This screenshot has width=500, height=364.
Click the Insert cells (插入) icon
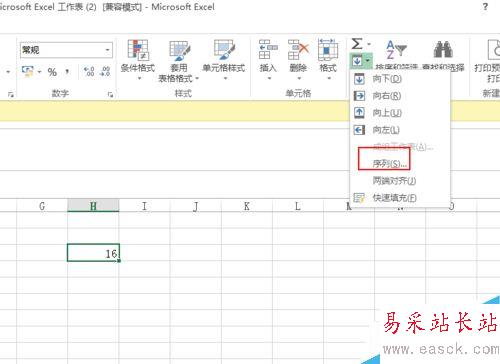pyautogui.click(x=268, y=50)
